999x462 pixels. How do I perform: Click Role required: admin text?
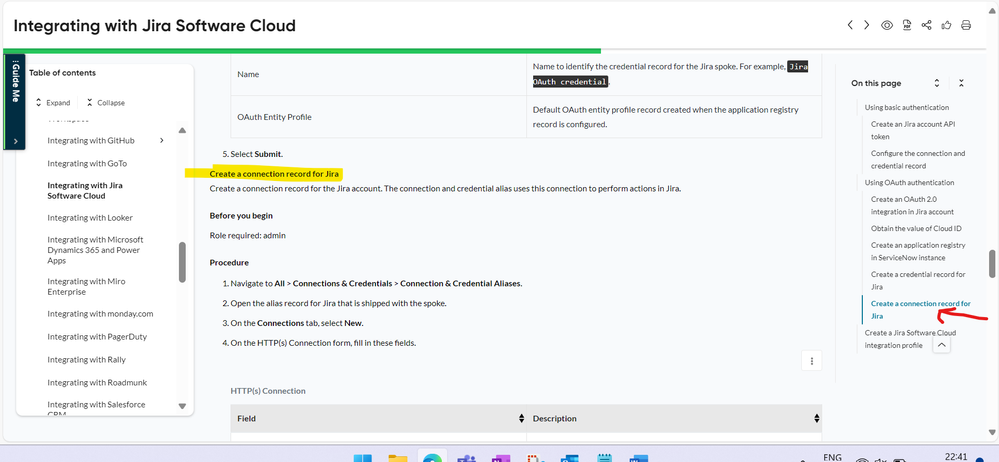tap(247, 235)
